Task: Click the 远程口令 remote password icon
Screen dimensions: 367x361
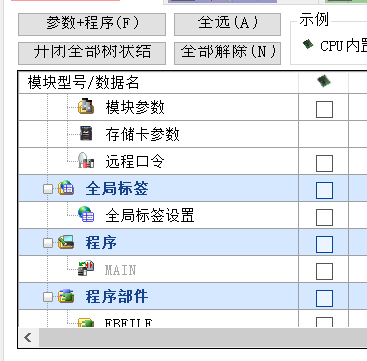Action: pyautogui.click(x=86, y=161)
